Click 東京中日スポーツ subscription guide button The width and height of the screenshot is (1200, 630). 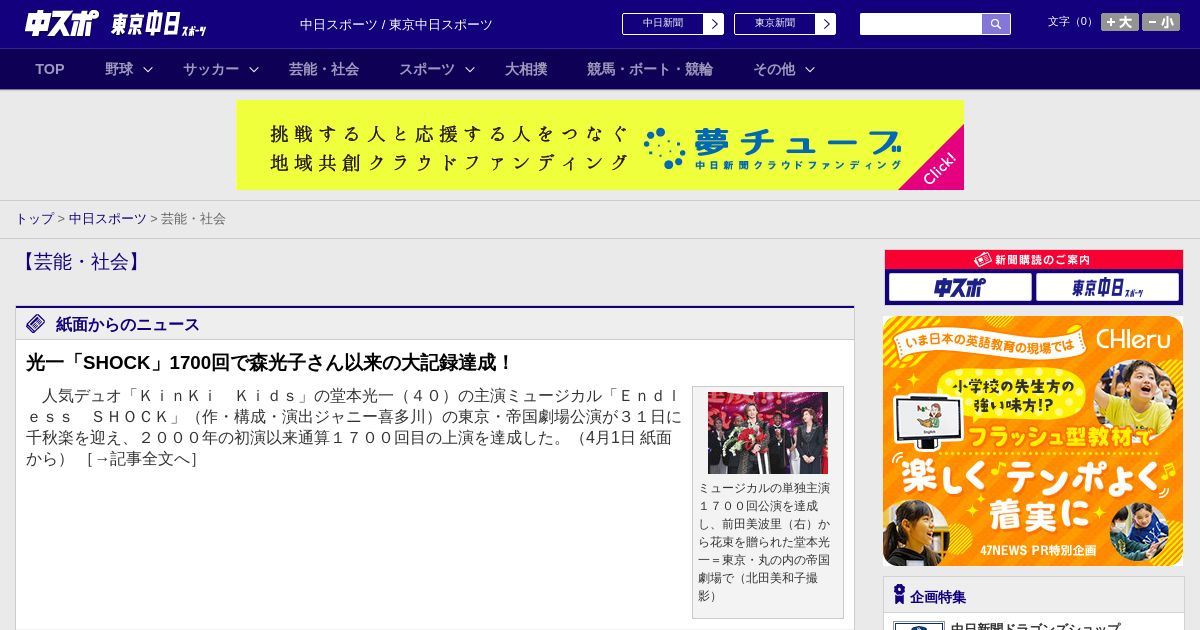point(1107,288)
